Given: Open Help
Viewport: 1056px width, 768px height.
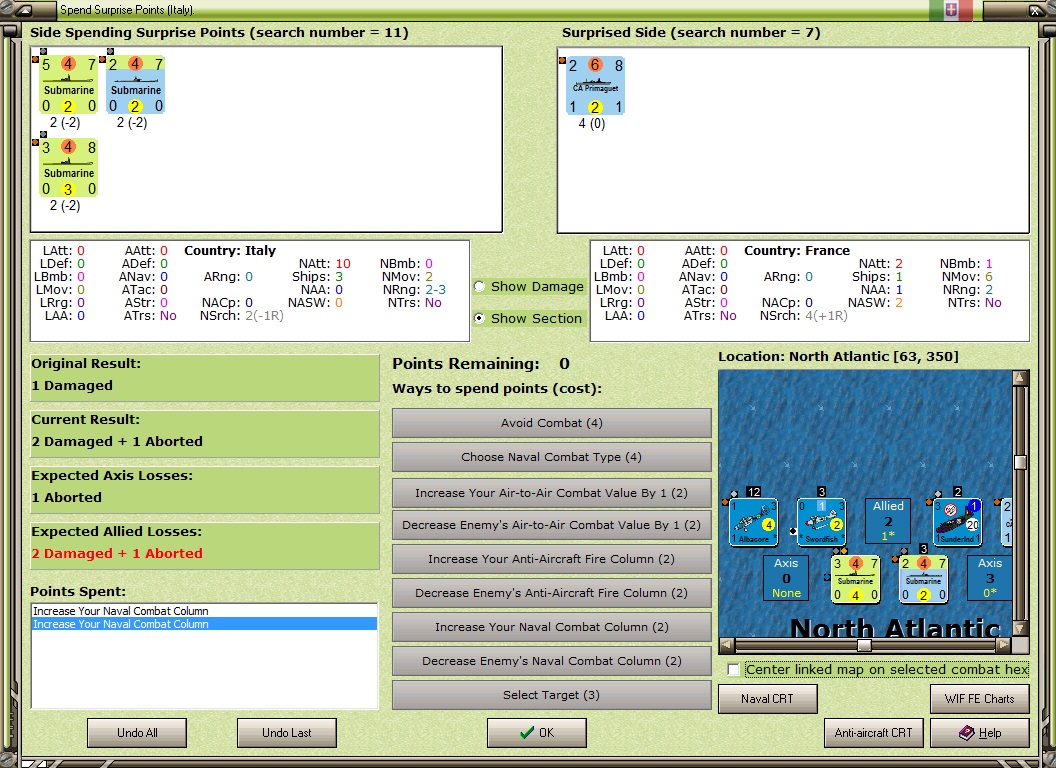Looking at the screenshot, I should (980, 732).
